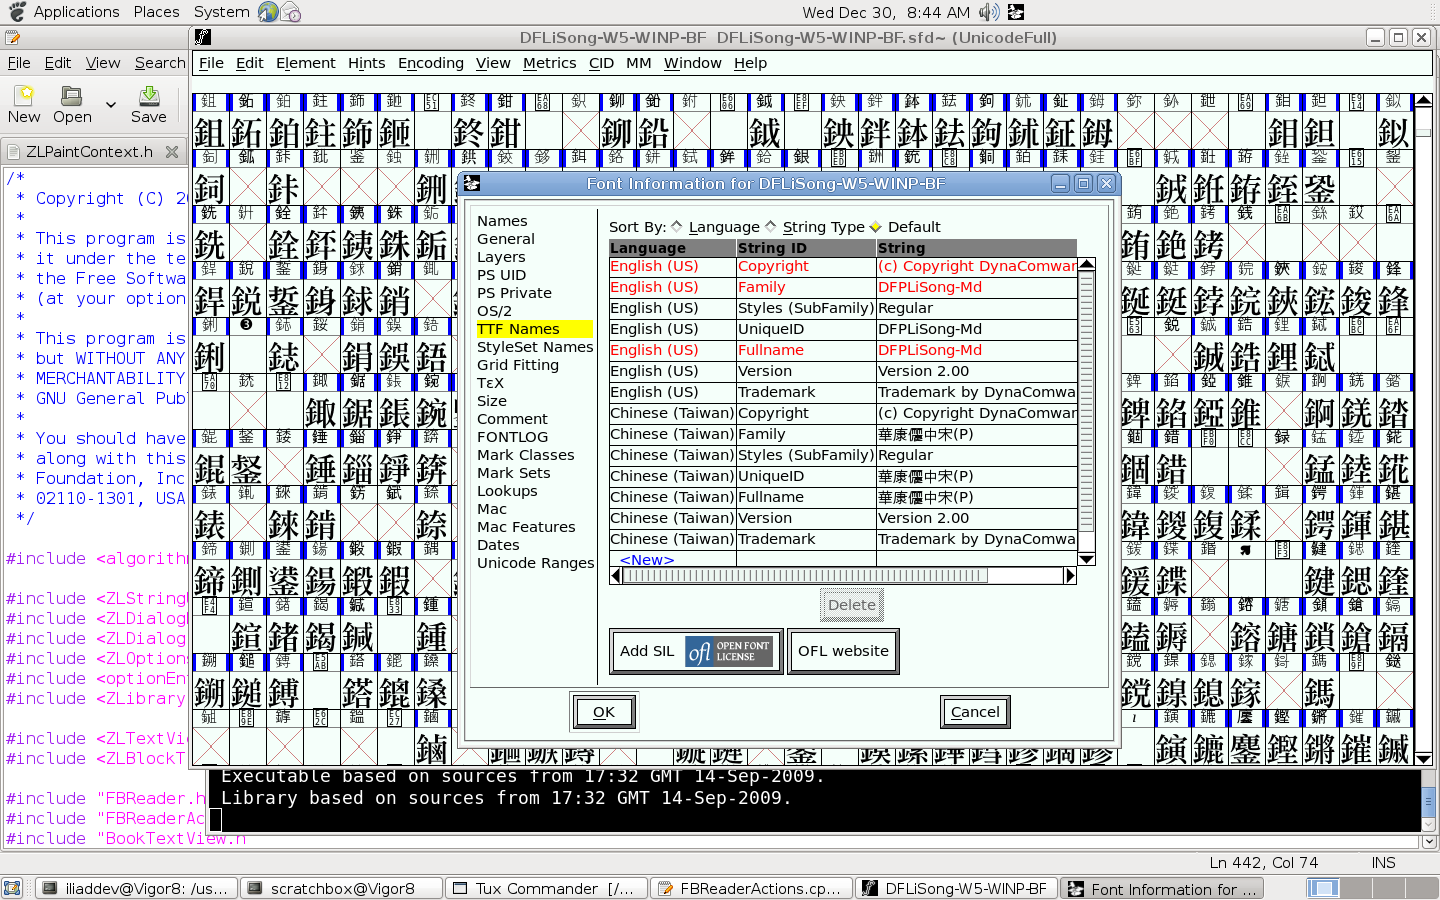Open the Metrics menu
Screen dimensions: 1440x900
pos(550,63)
